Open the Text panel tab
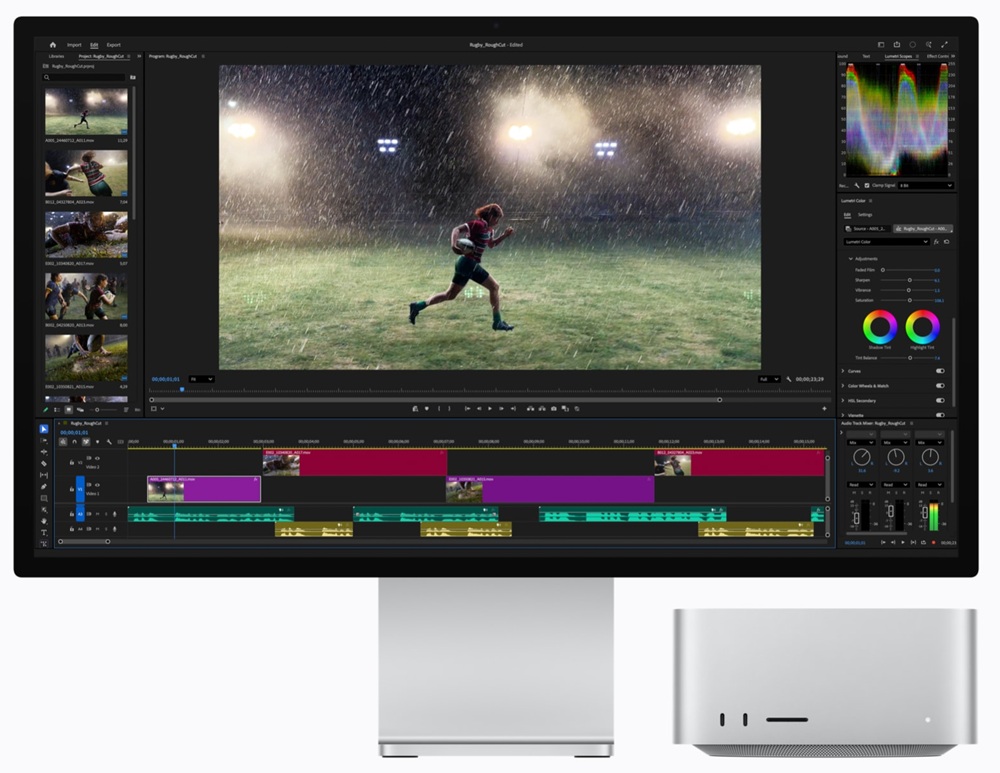The image size is (1000, 773). (866, 56)
